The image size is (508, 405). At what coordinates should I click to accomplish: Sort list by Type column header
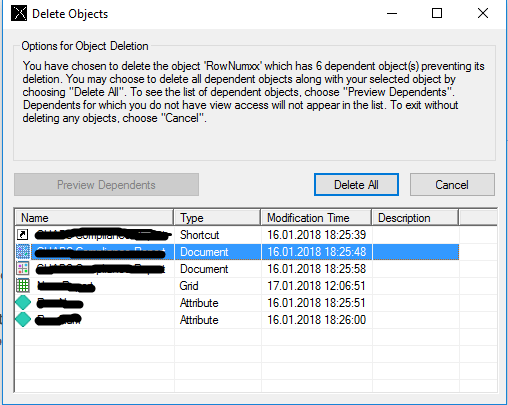coord(217,218)
